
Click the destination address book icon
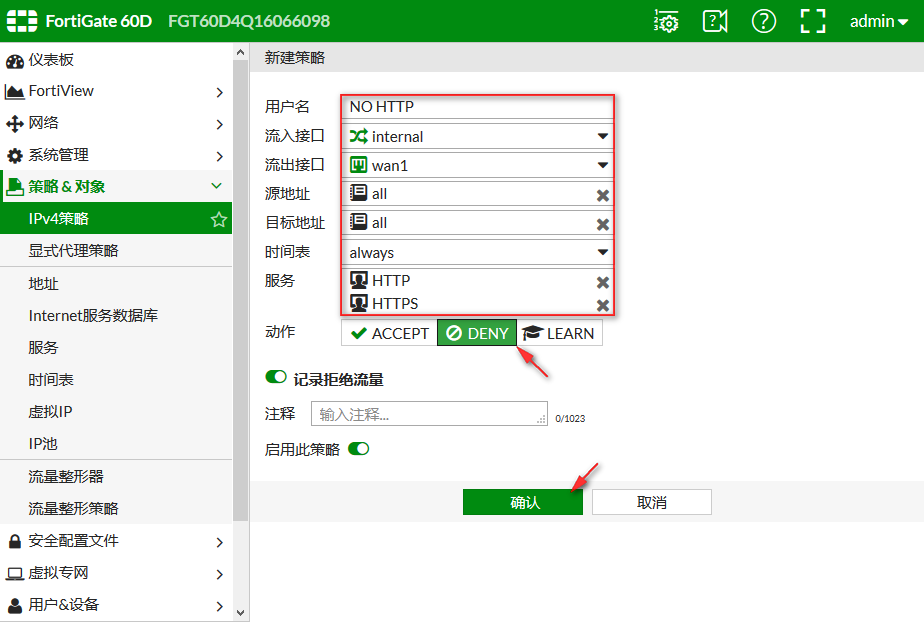[358, 221]
